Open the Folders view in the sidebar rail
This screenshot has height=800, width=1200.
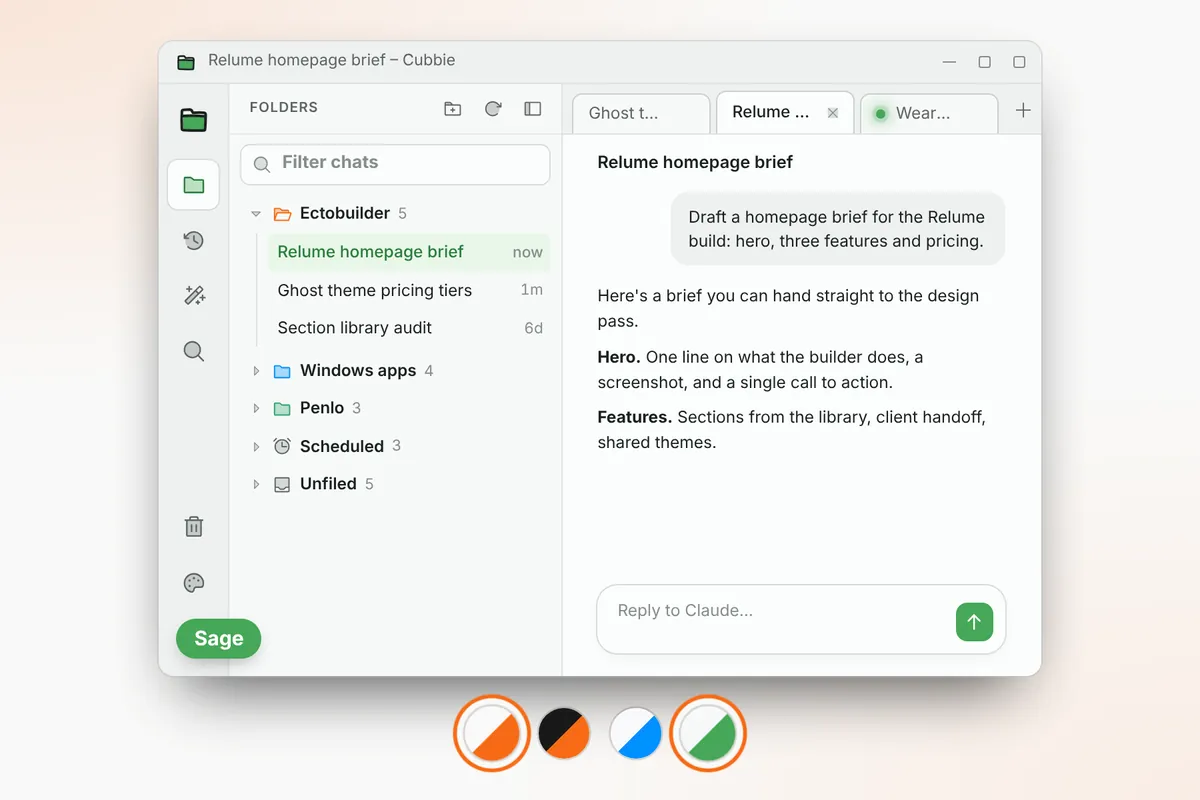(193, 185)
